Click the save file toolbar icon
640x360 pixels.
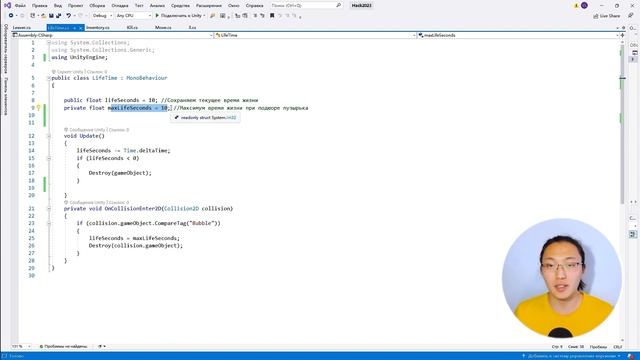coord(51,16)
